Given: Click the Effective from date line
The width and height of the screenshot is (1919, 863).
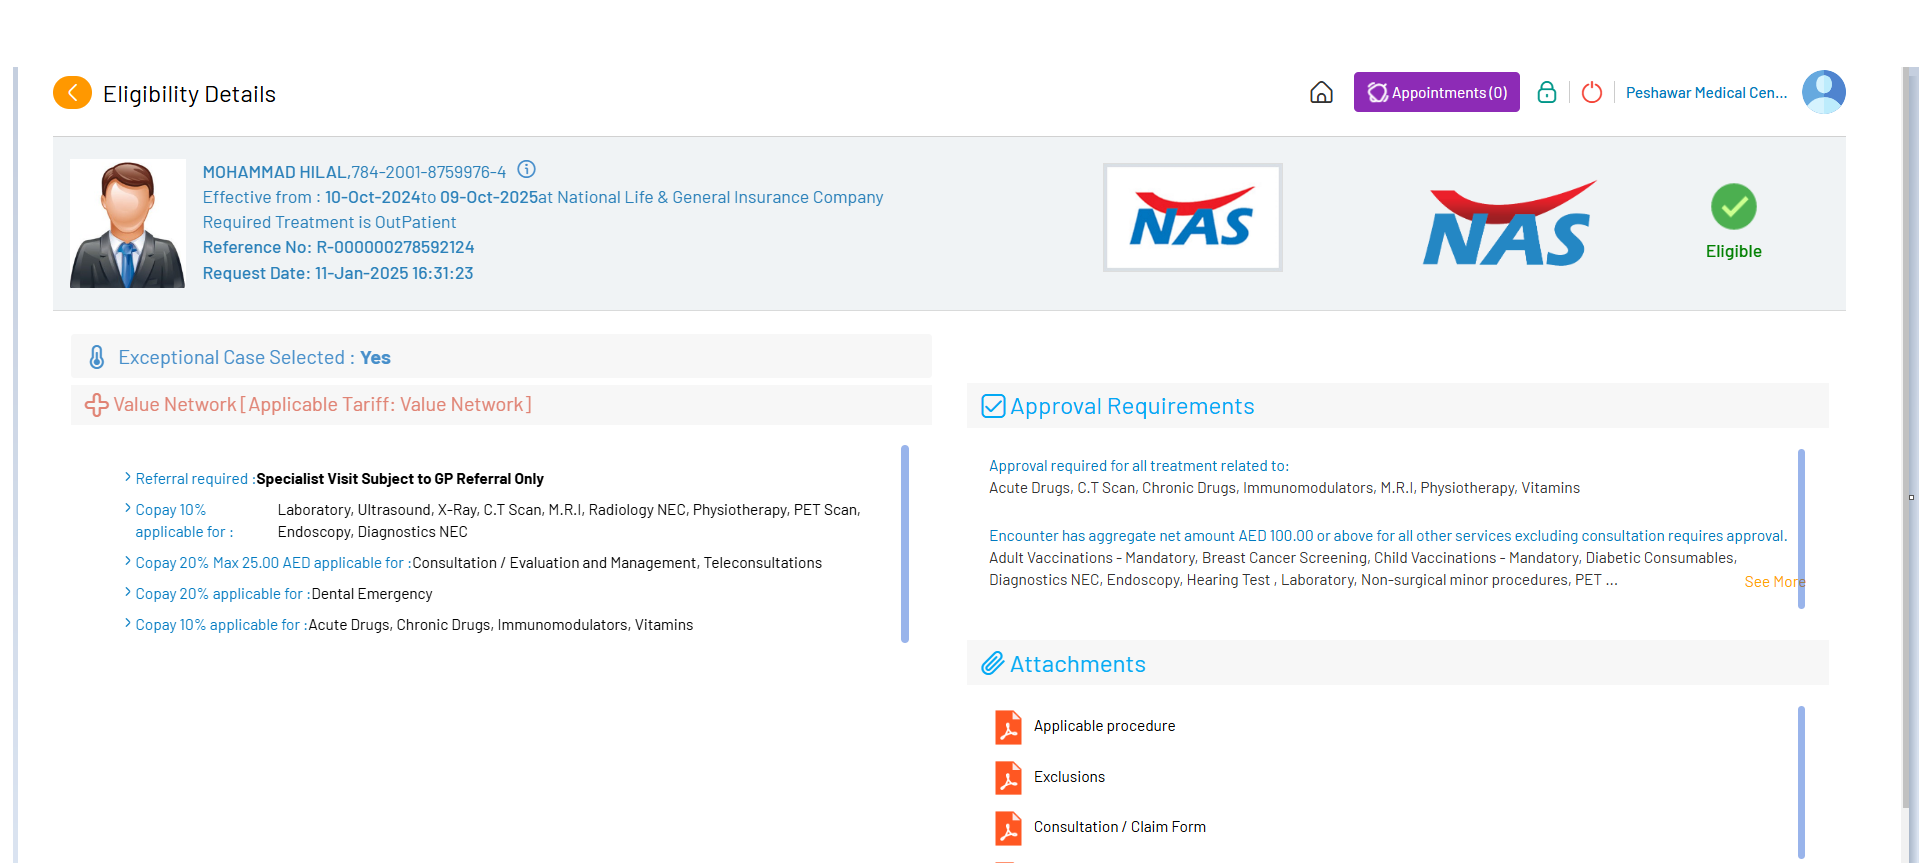Looking at the screenshot, I should 543,197.
